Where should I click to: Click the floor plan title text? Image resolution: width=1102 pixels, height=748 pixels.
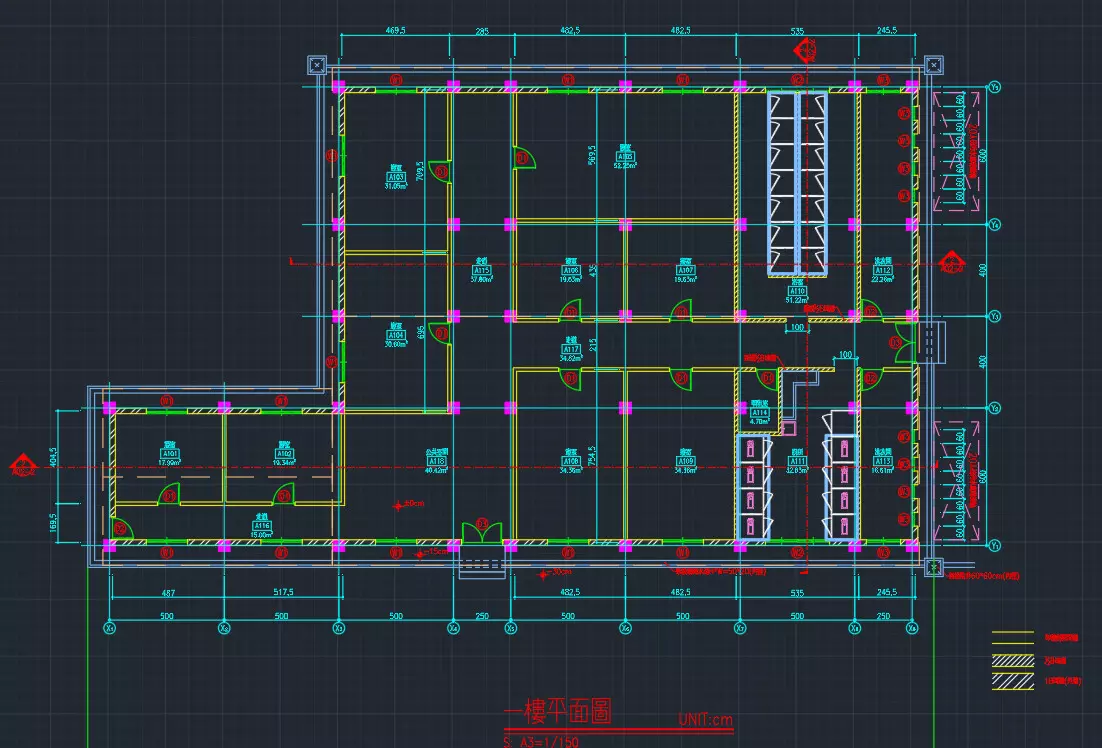[x=557, y=712]
